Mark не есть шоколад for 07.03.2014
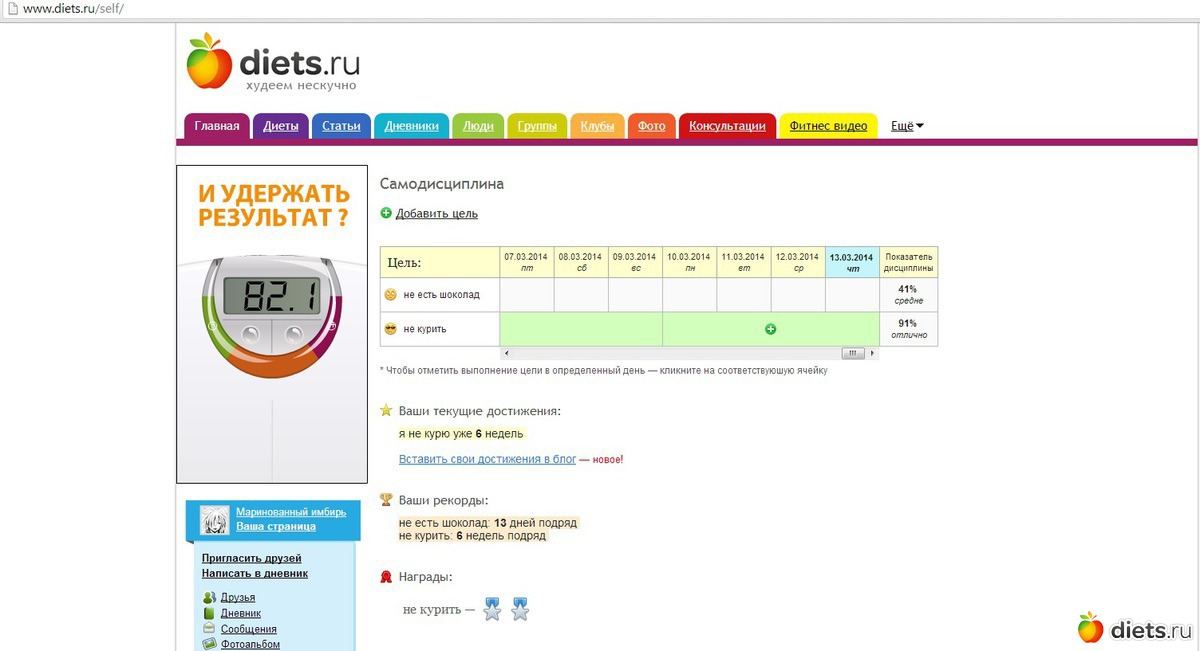Image resolution: width=1200 pixels, height=651 pixels. 526,295
